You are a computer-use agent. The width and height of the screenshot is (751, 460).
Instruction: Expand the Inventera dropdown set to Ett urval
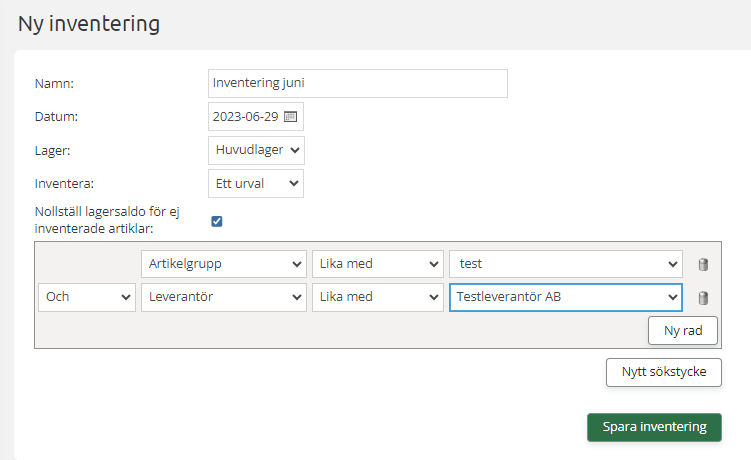pos(256,183)
